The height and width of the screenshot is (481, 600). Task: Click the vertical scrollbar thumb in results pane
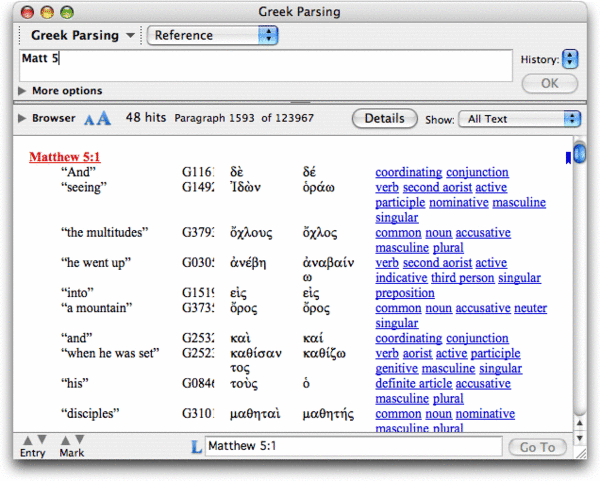[x=579, y=155]
